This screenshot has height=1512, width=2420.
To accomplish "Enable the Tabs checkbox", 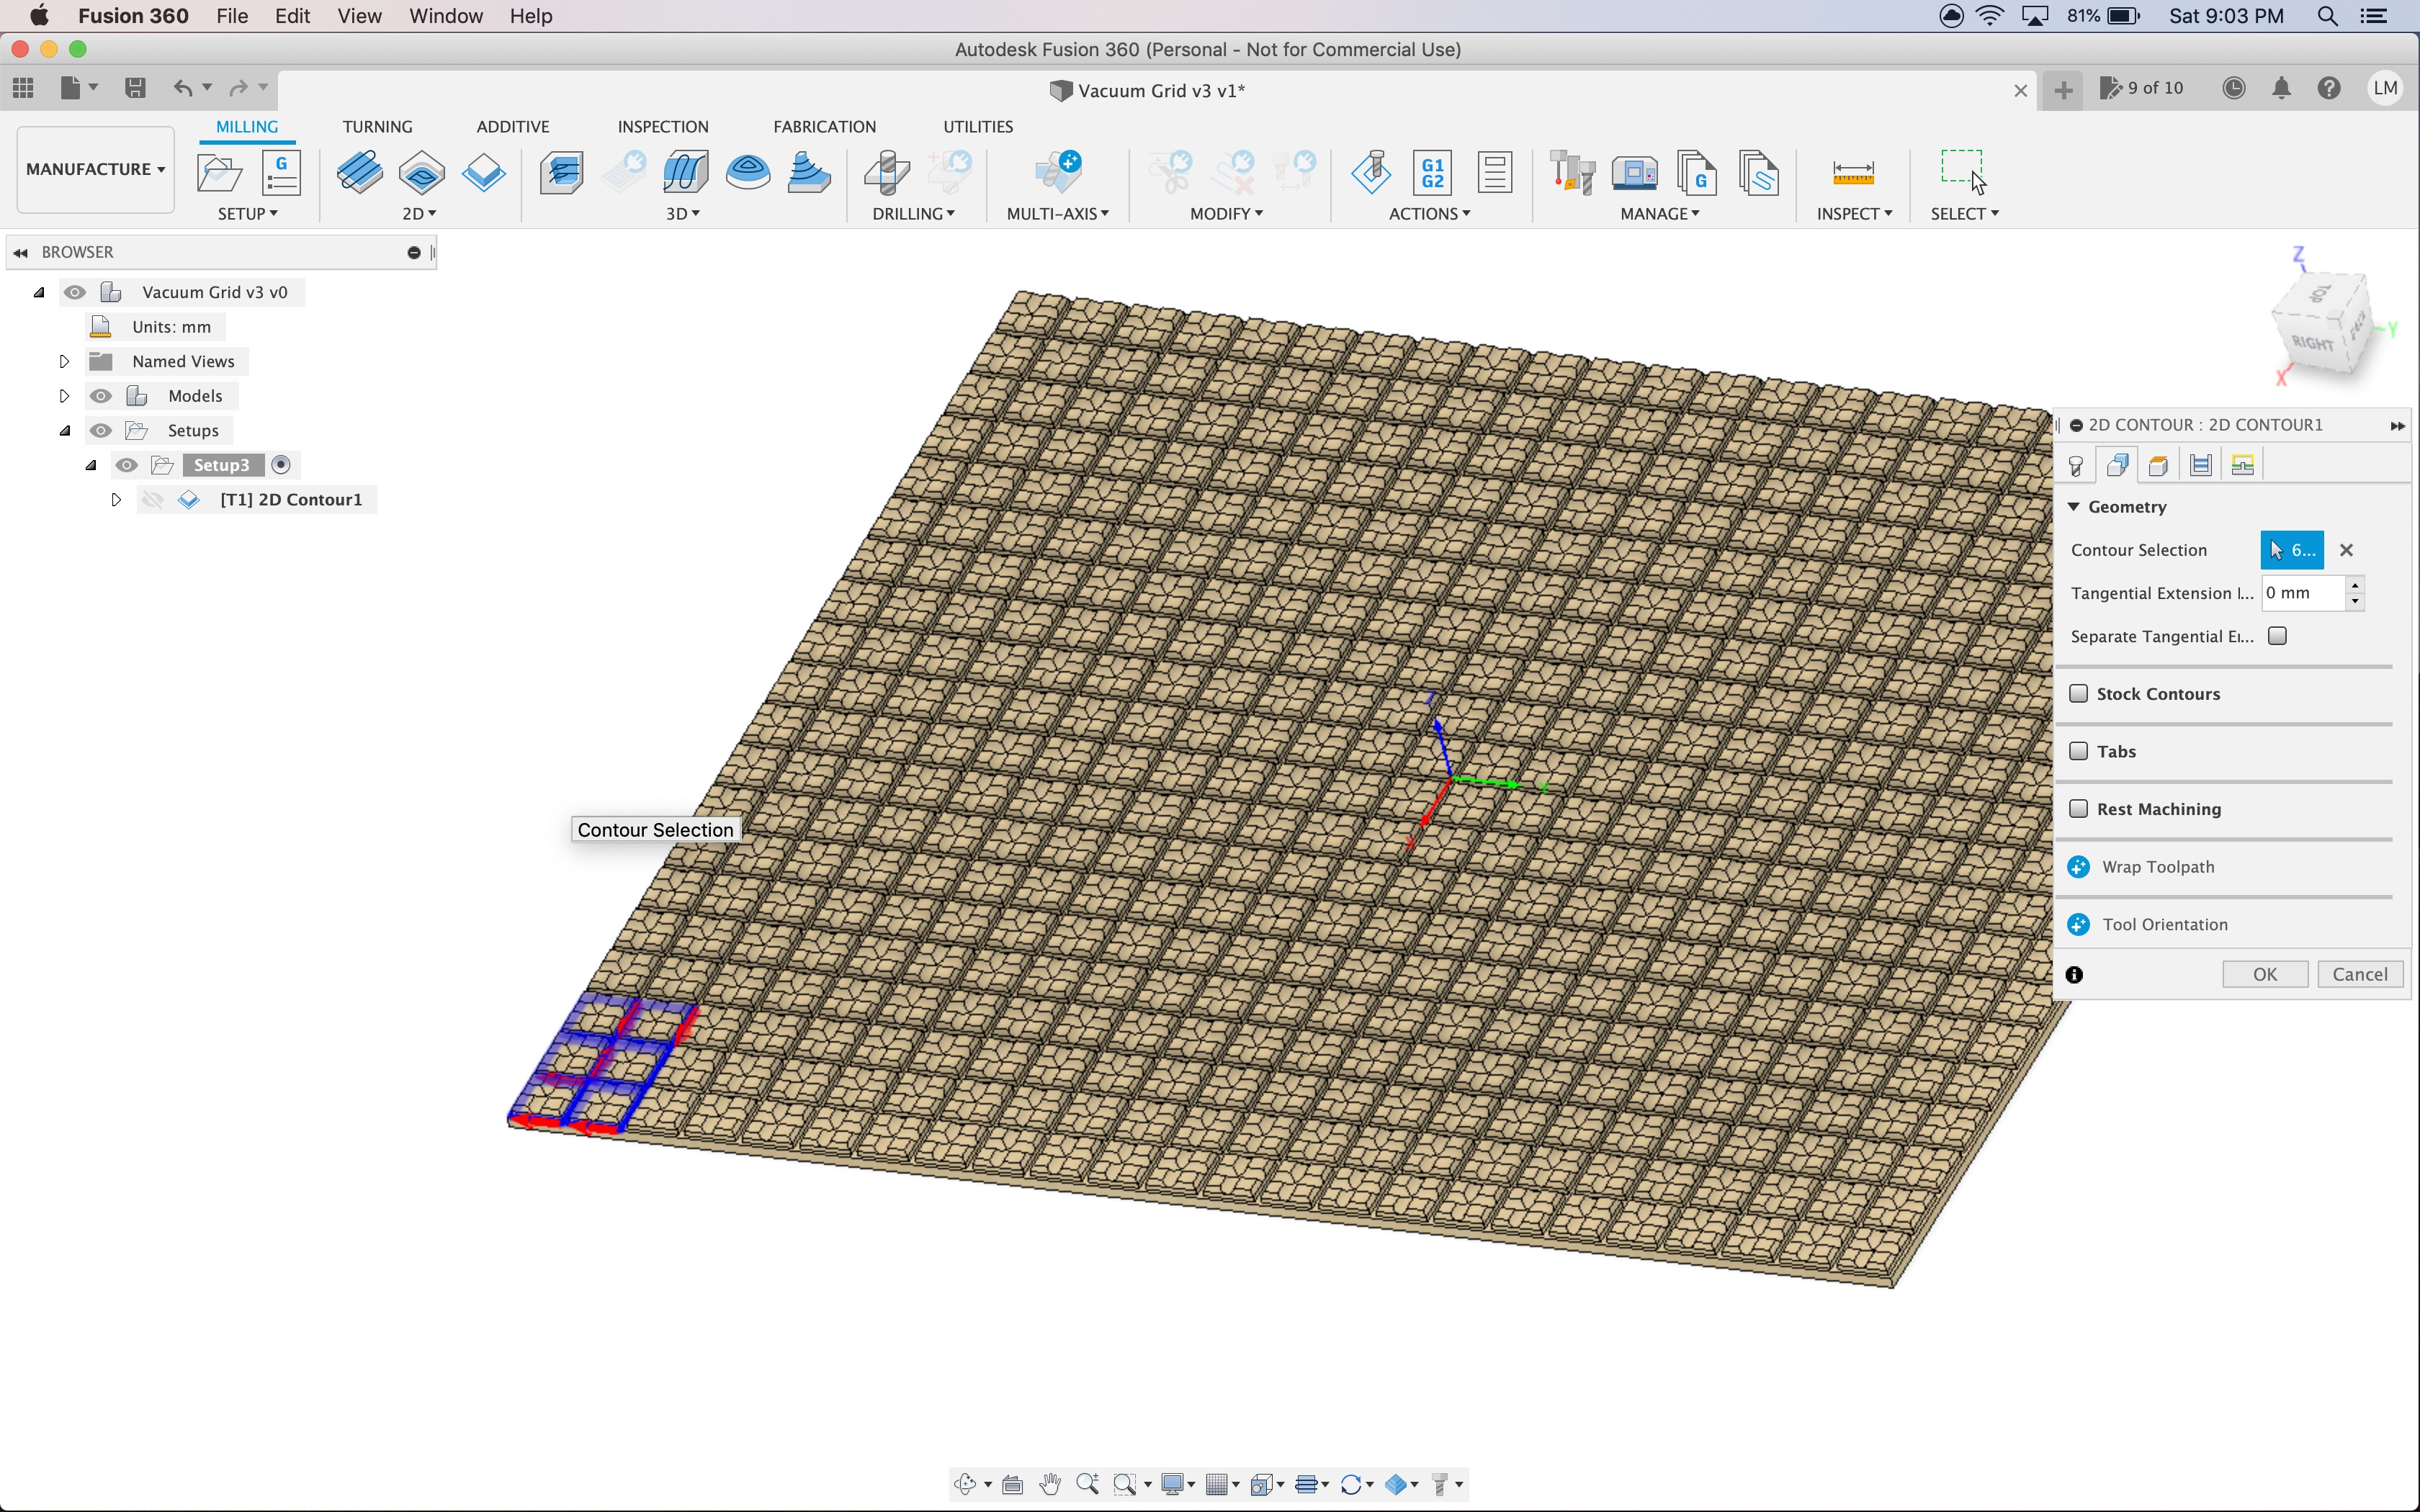I will point(2079,751).
